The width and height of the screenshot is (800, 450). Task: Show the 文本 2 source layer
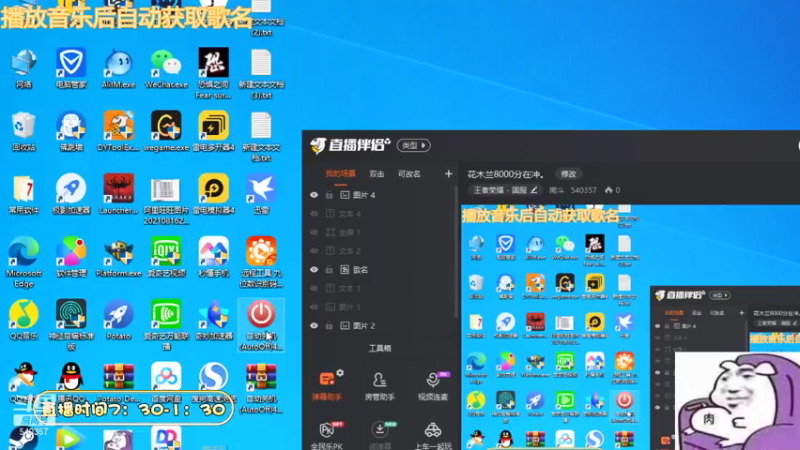pos(314,251)
